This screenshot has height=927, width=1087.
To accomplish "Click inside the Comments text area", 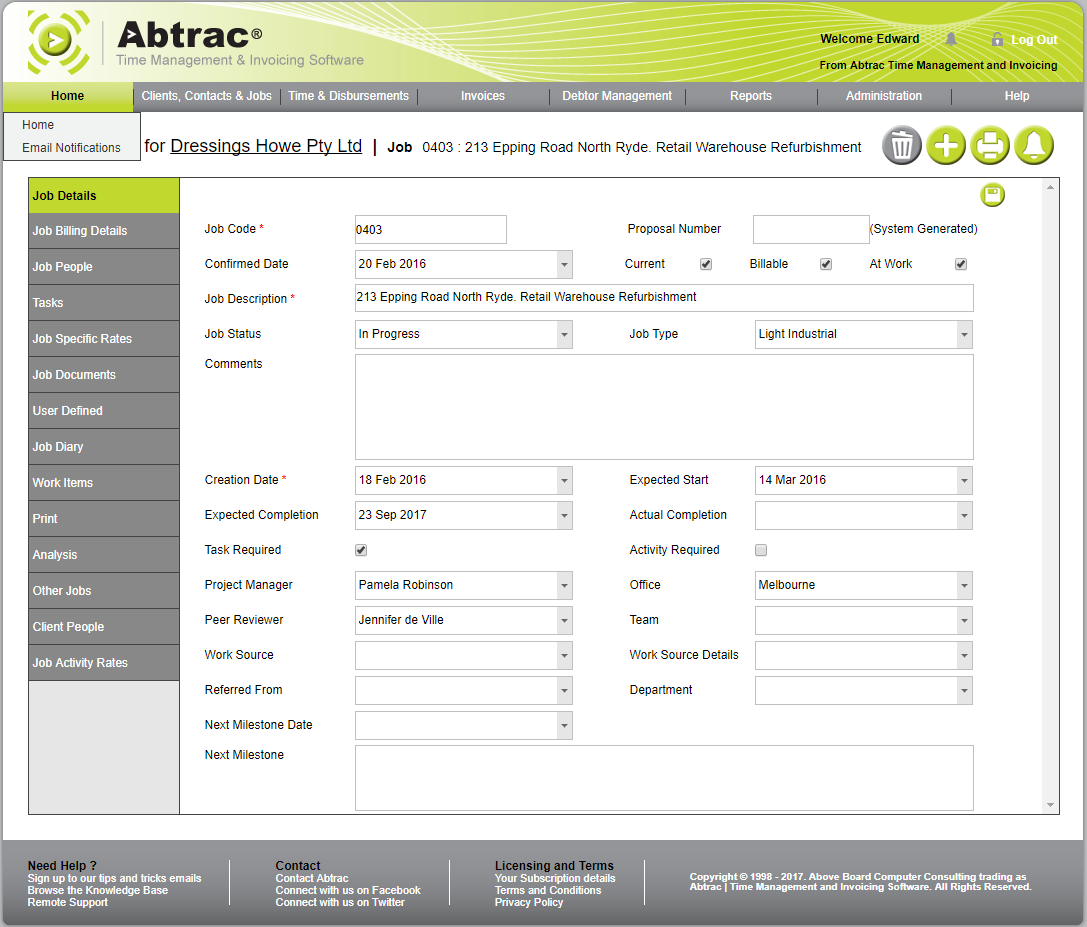I will 663,407.
